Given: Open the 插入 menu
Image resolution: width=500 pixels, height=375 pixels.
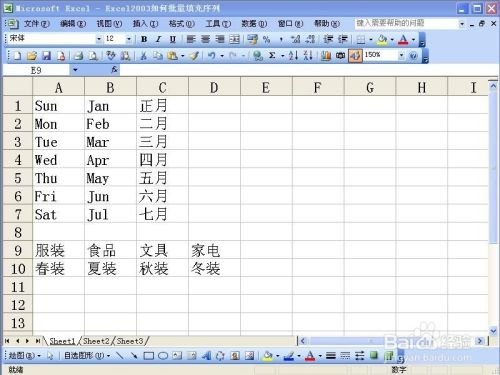Looking at the screenshot, I should tap(145, 23).
